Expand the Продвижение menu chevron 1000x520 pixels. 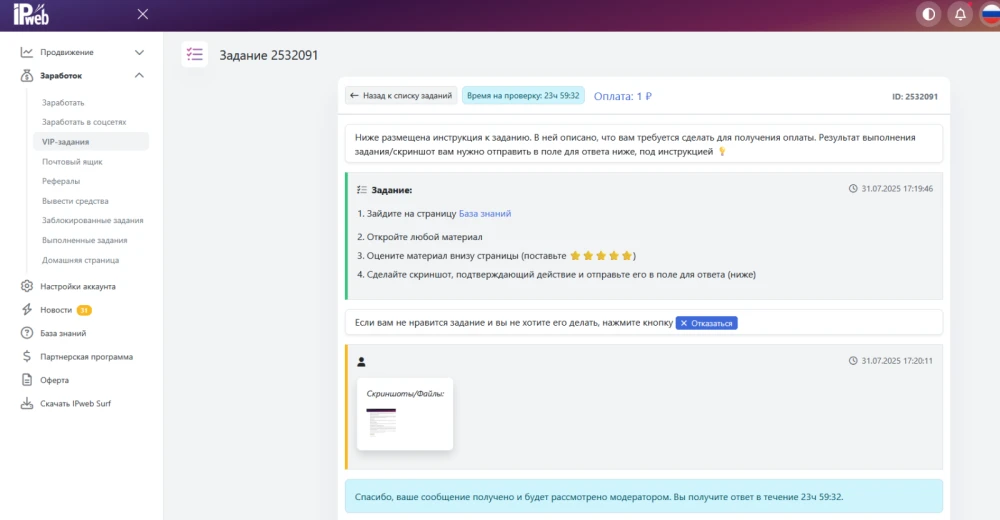tap(139, 52)
